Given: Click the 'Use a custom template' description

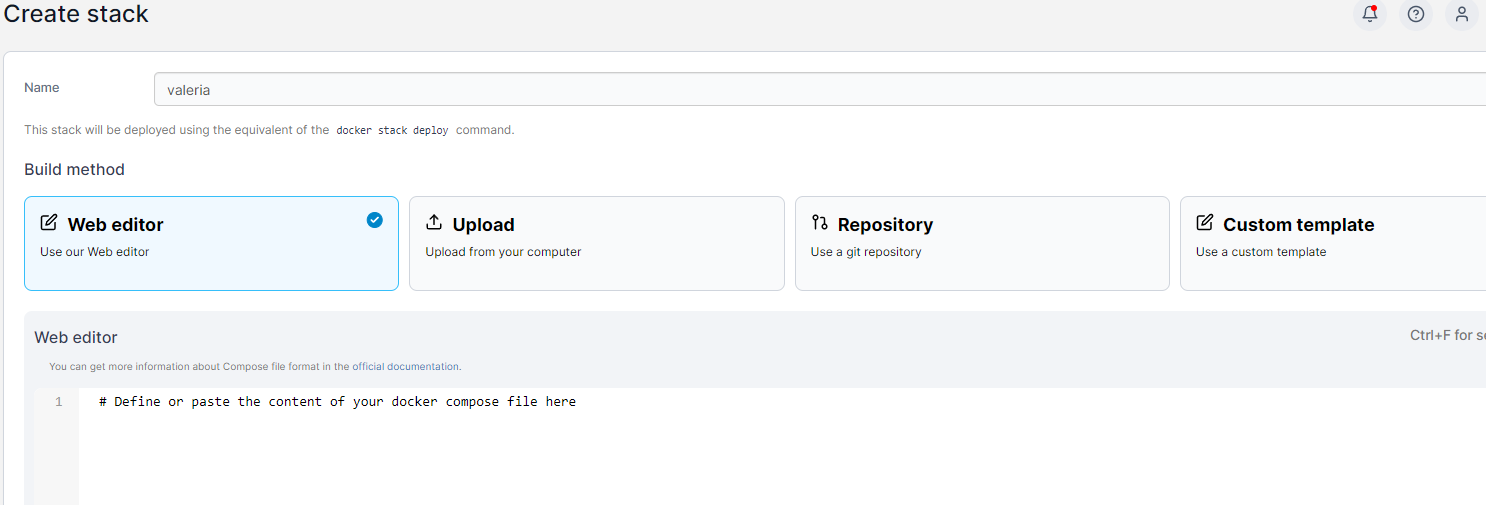Looking at the screenshot, I should click(x=1261, y=252).
